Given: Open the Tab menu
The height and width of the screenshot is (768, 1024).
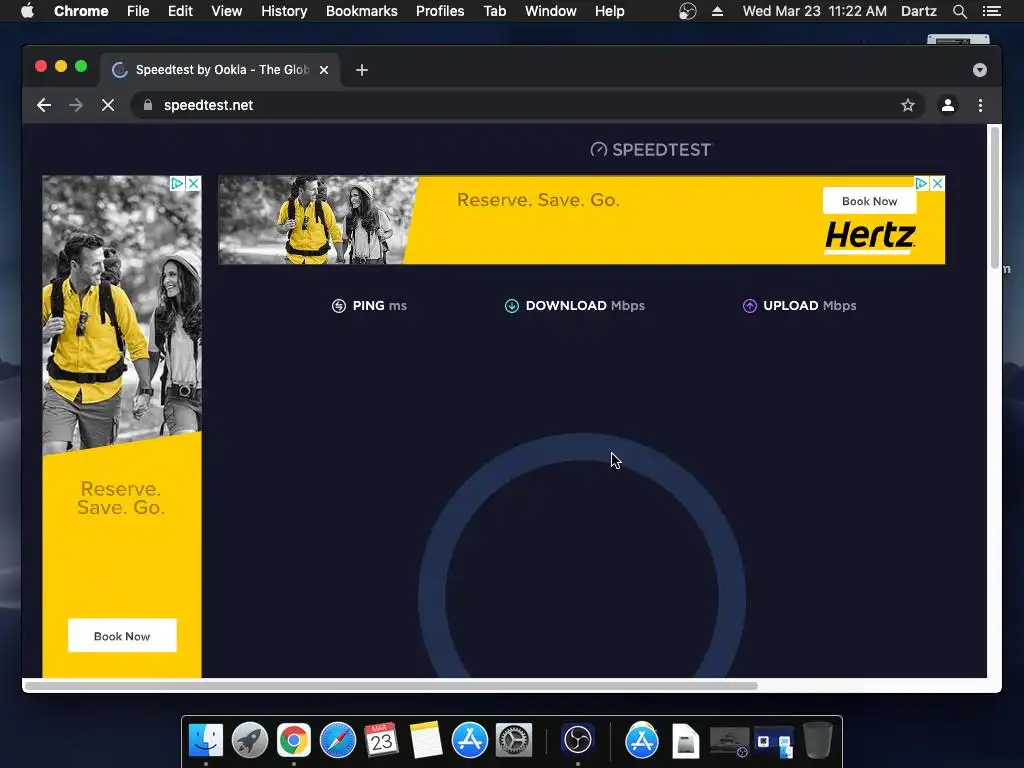Looking at the screenshot, I should click(494, 11).
